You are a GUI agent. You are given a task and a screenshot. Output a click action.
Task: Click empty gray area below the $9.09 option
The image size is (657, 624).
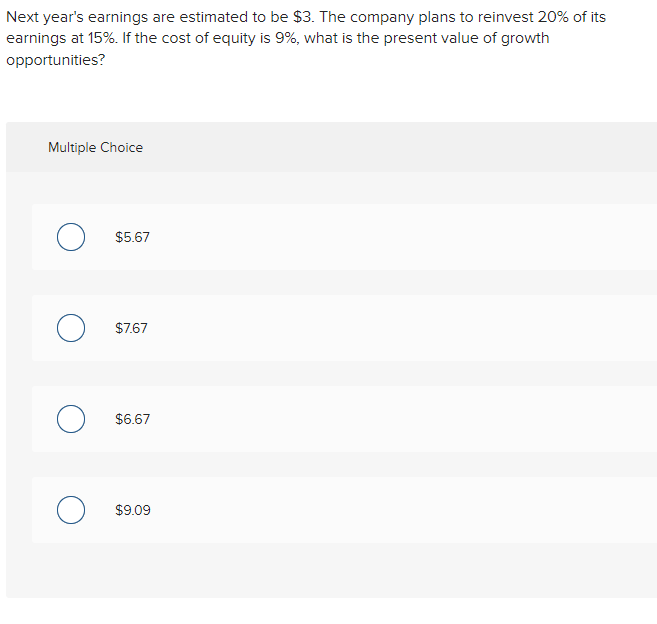pos(330,570)
